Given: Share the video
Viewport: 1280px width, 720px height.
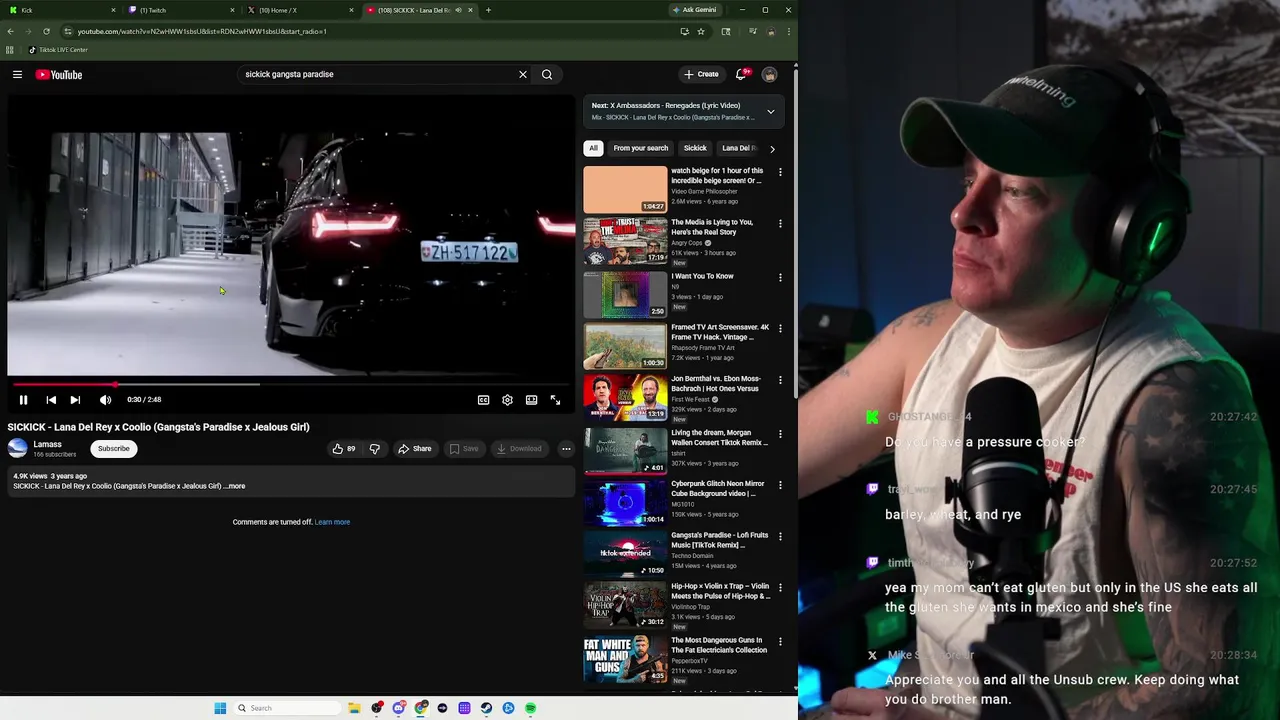Looking at the screenshot, I should click(x=415, y=449).
